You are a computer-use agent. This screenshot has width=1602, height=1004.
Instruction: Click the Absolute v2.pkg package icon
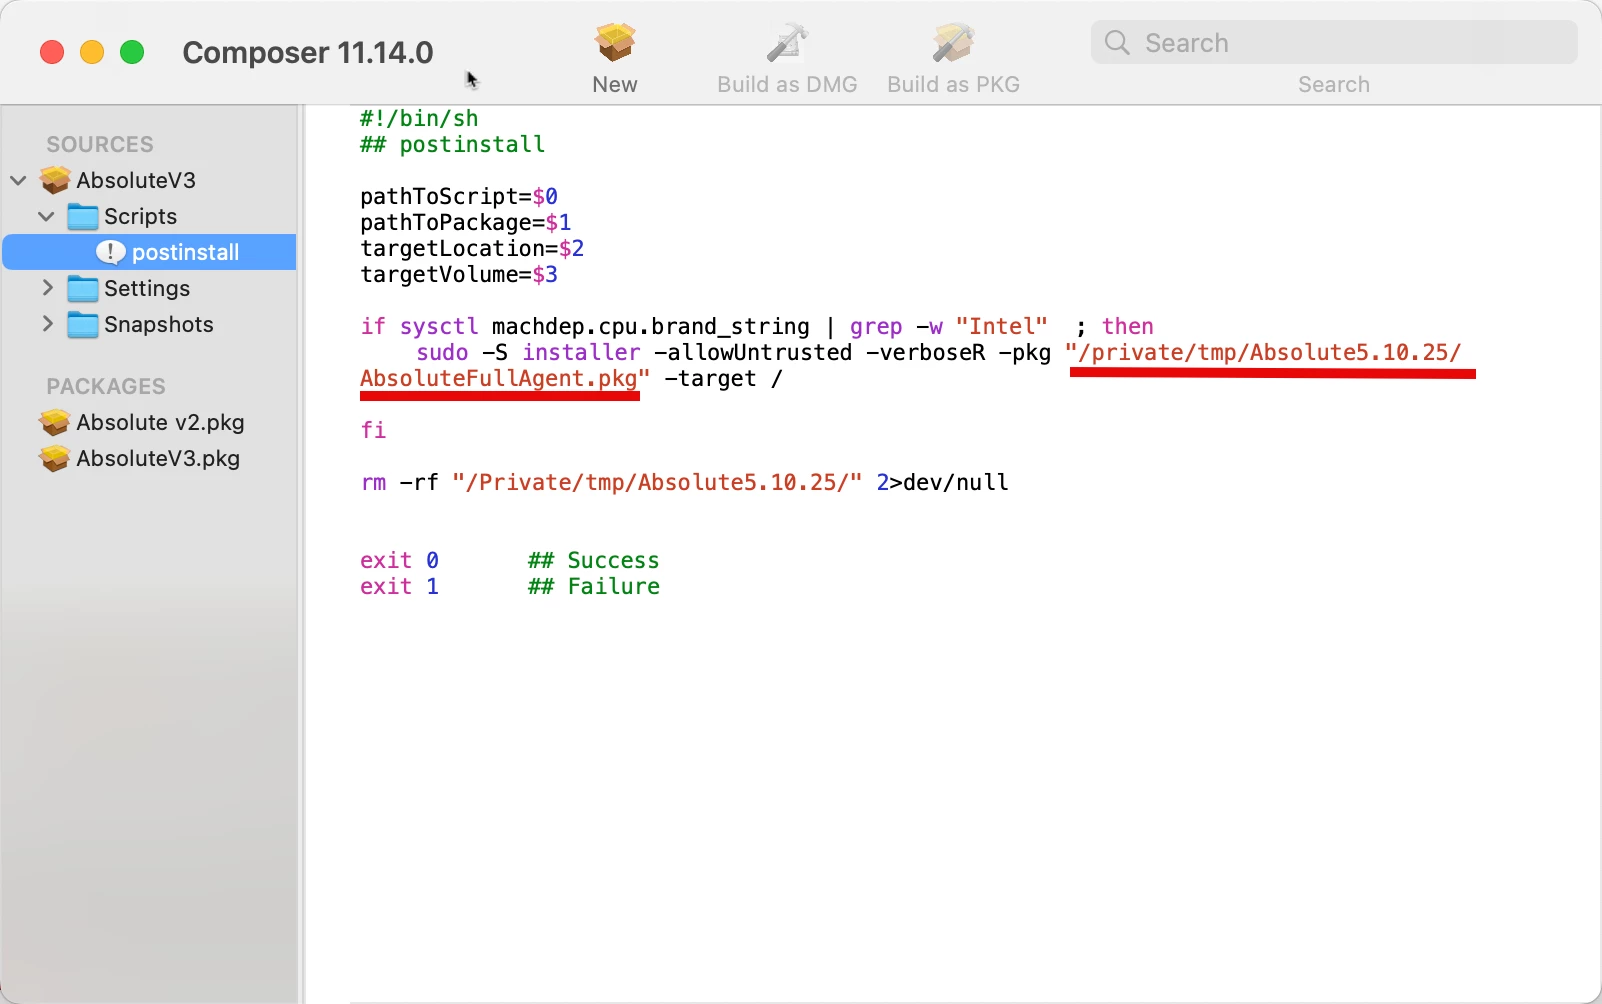[55, 422]
